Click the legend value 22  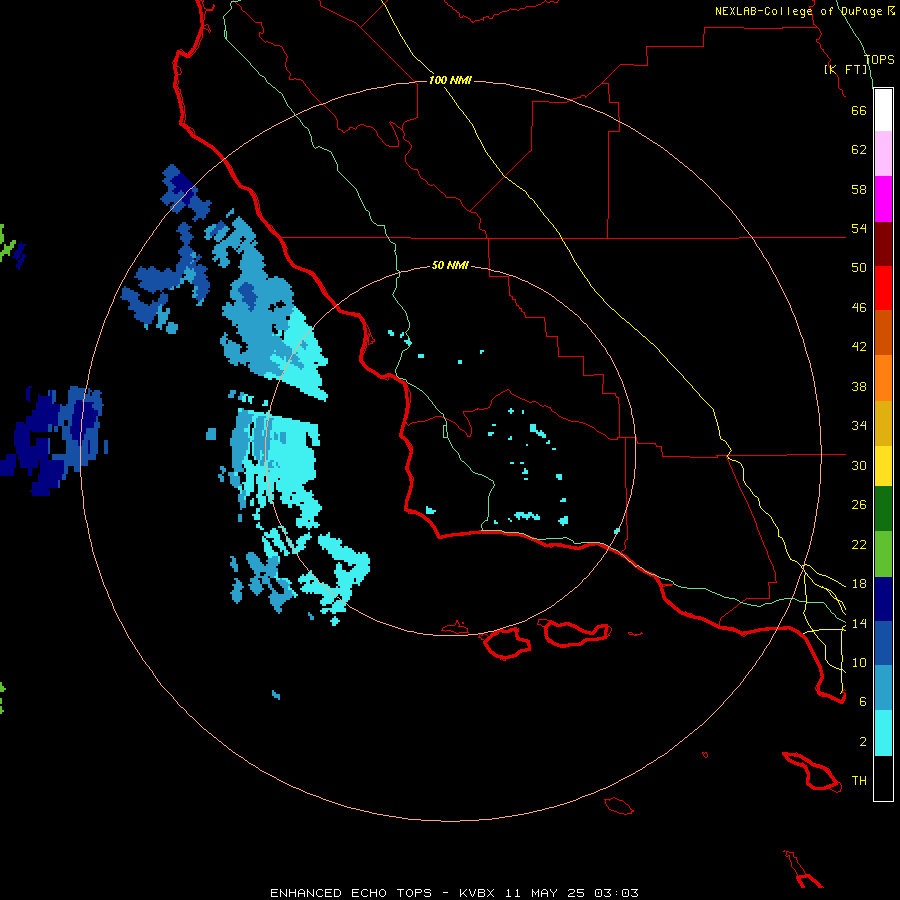tap(859, 544)
